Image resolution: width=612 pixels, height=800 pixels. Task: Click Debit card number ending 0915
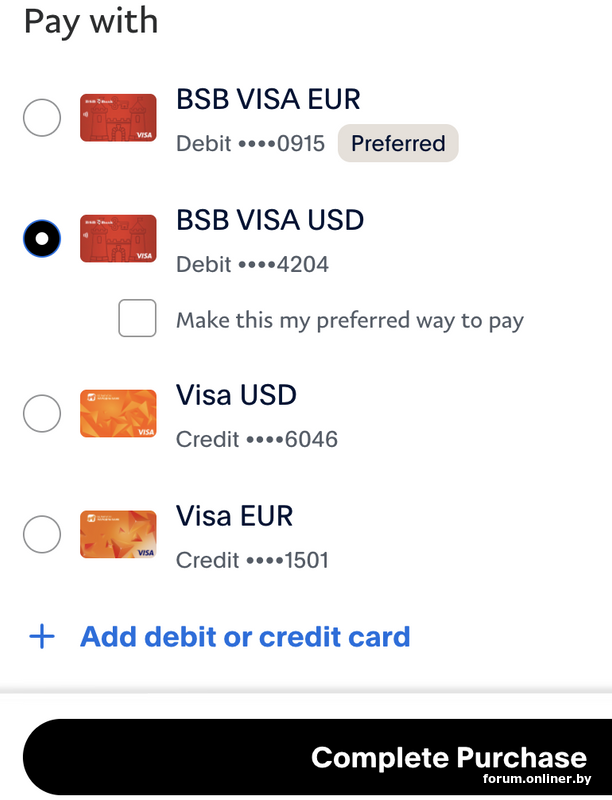coord(250,144)
